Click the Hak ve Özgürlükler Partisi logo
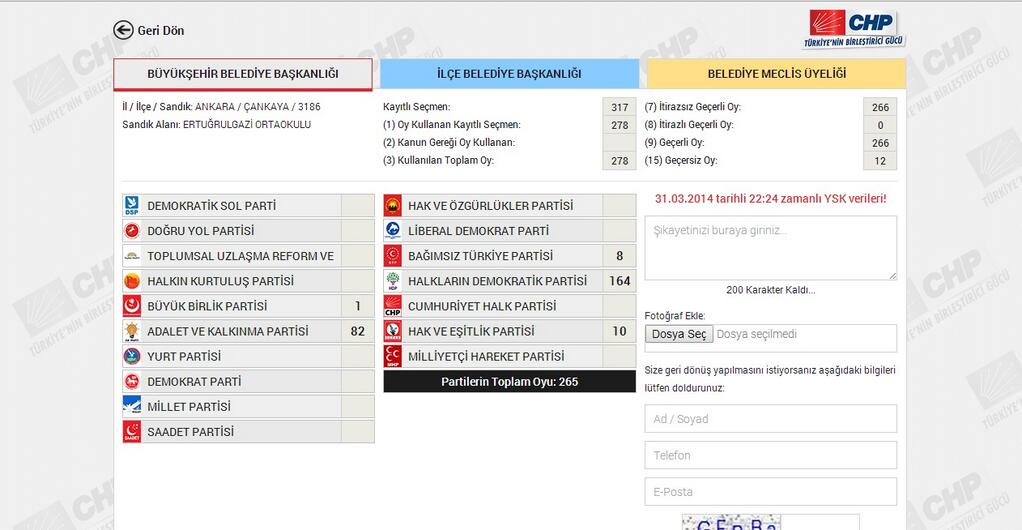 [392, 205]
